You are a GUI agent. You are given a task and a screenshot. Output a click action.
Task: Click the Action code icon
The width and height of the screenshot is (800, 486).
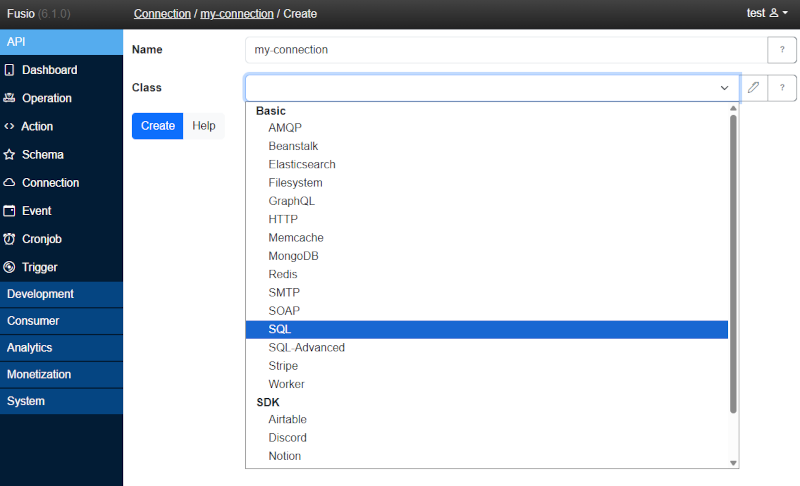(x=10, y=126)
